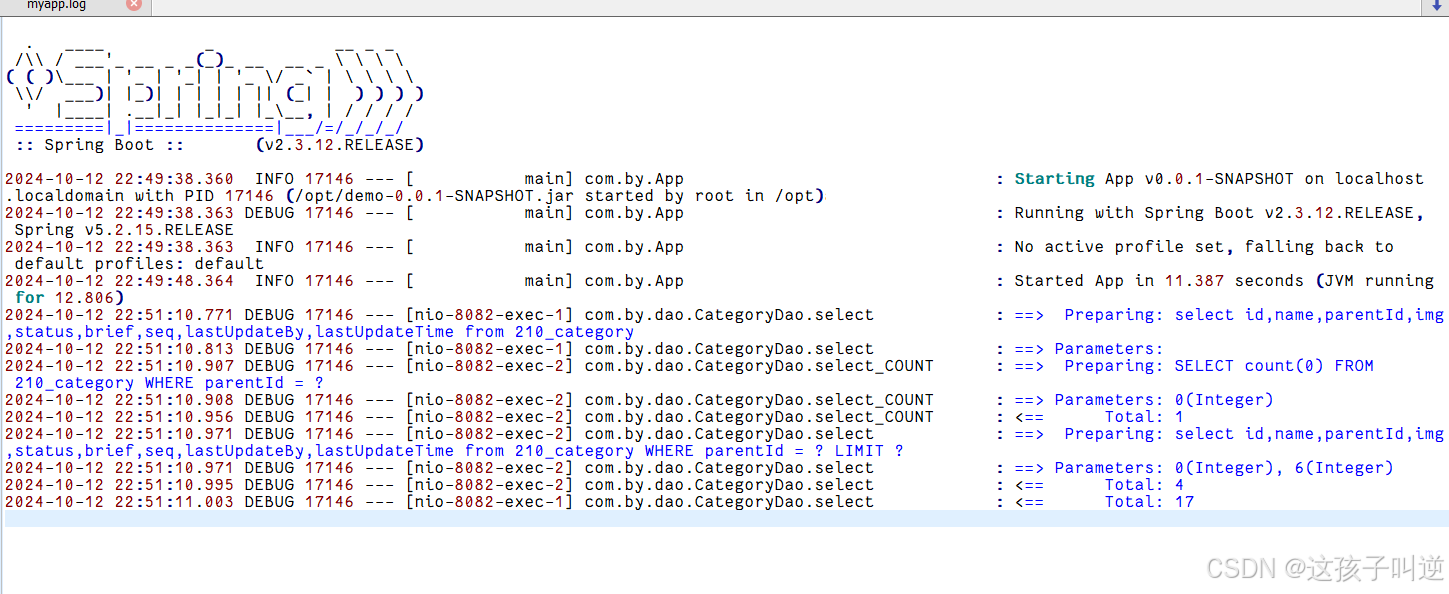Close the myapp.log tab with red X
This screenshot has width=1449, height=594.
click(x=133, y=4)
